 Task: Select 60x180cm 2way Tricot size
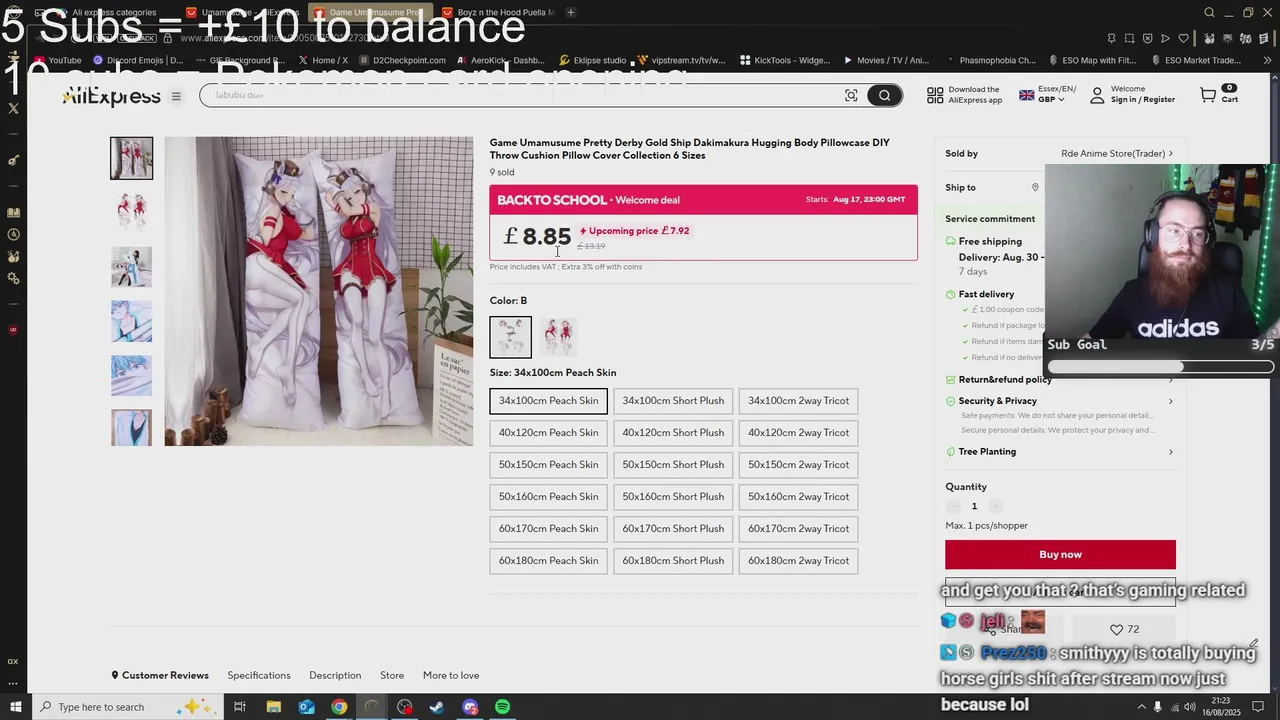[798, 561]
